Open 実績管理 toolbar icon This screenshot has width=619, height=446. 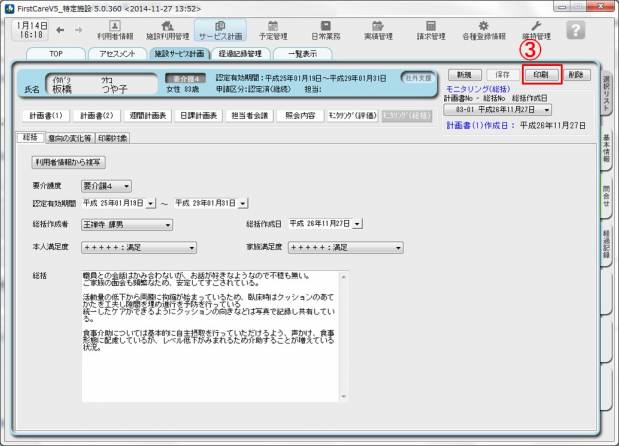(x=378, y=30)
